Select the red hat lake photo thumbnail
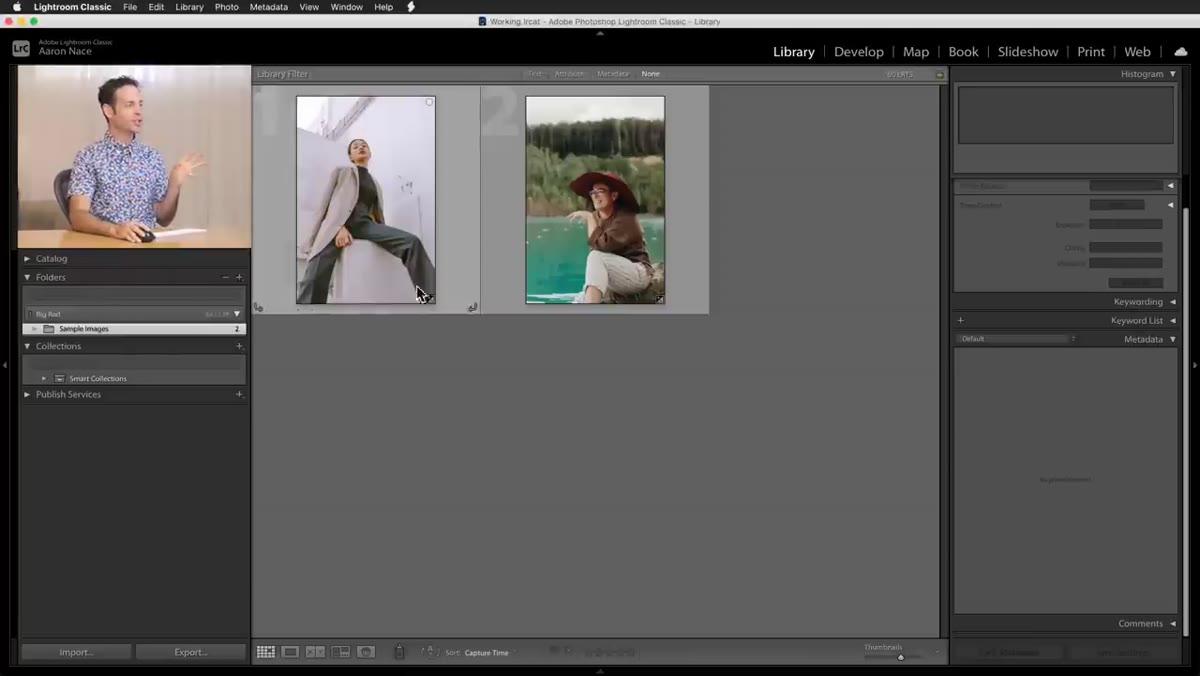Screen dimensions: 1200x676 [x=595, y=200]
